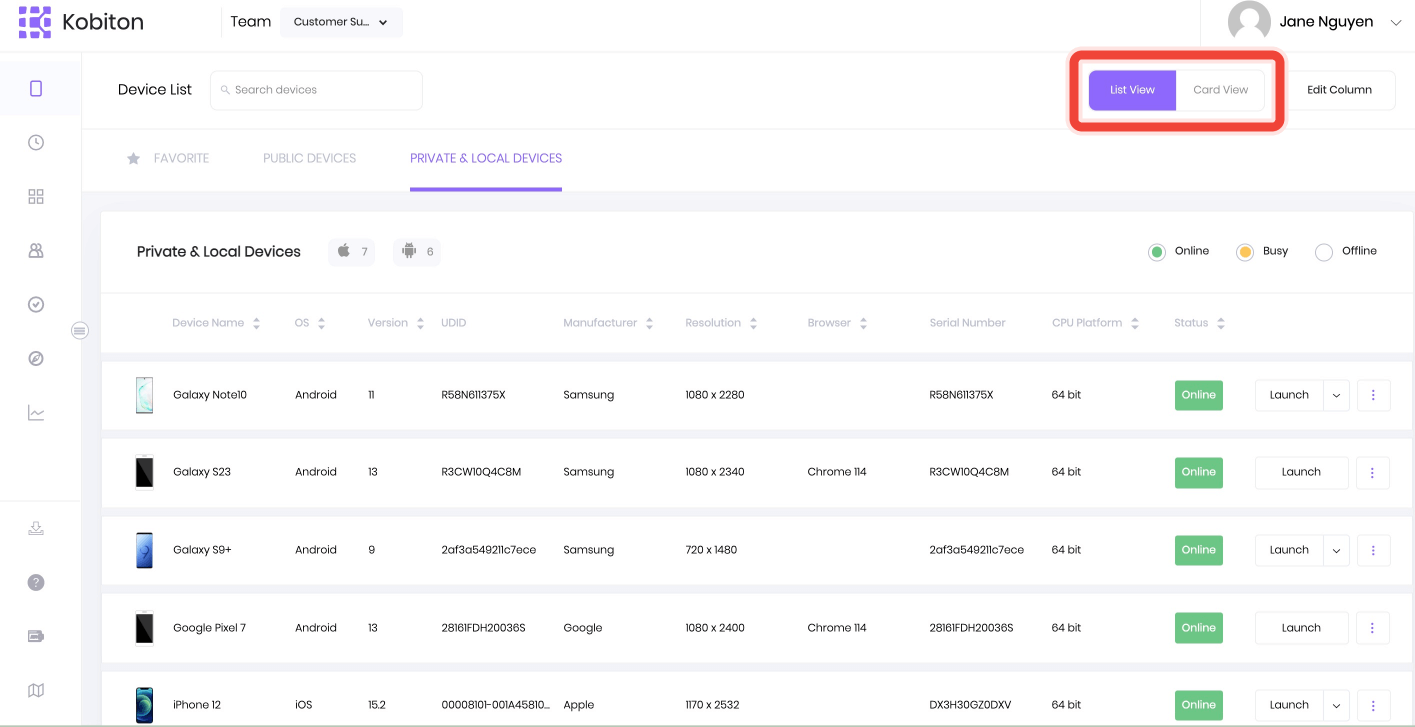Select Private & Local Devices tab
1415x727 pixels.
tap(486, 158)
